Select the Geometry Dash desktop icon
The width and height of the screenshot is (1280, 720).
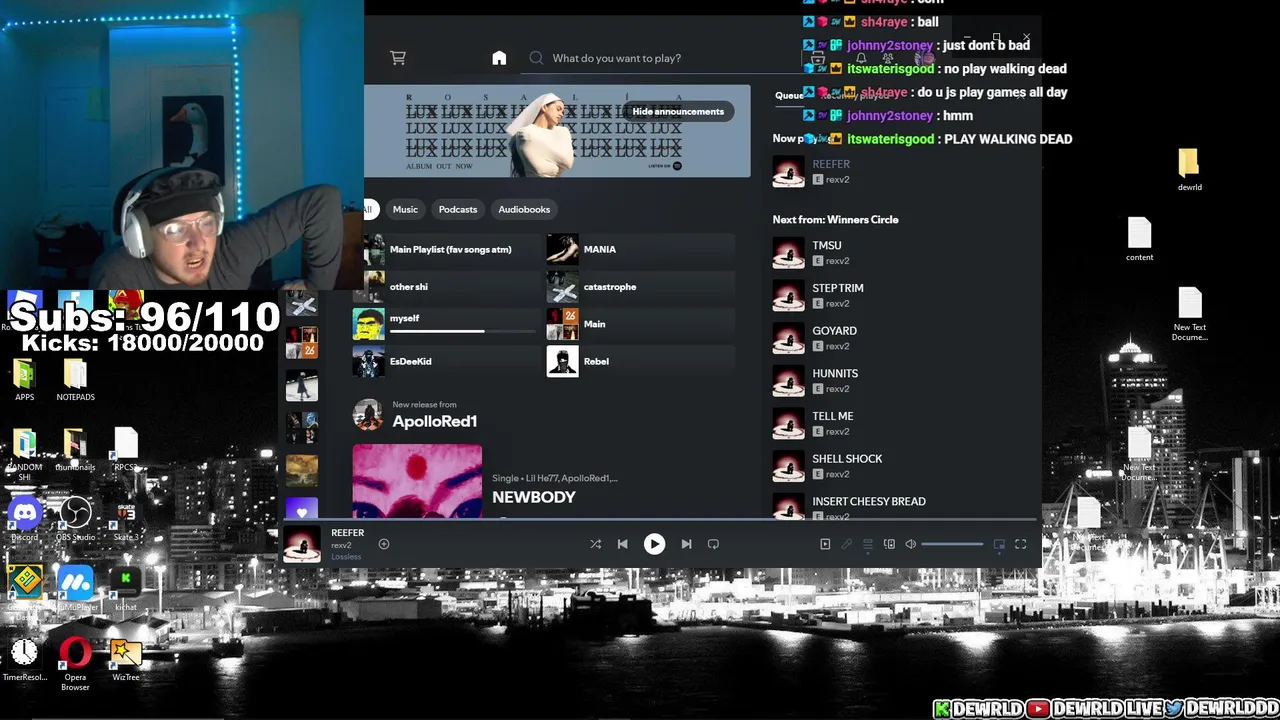click(25, 588)
